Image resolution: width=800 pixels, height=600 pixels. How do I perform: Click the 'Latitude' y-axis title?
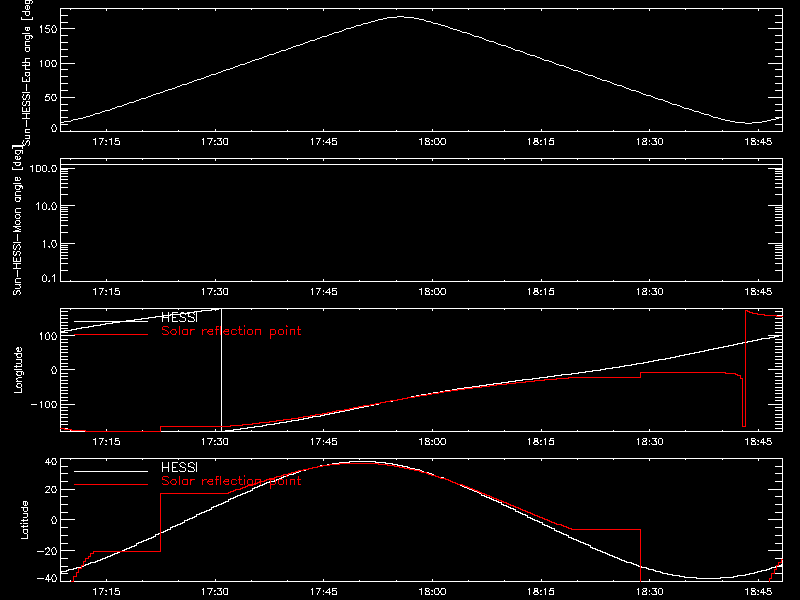[x=24, y=520]
